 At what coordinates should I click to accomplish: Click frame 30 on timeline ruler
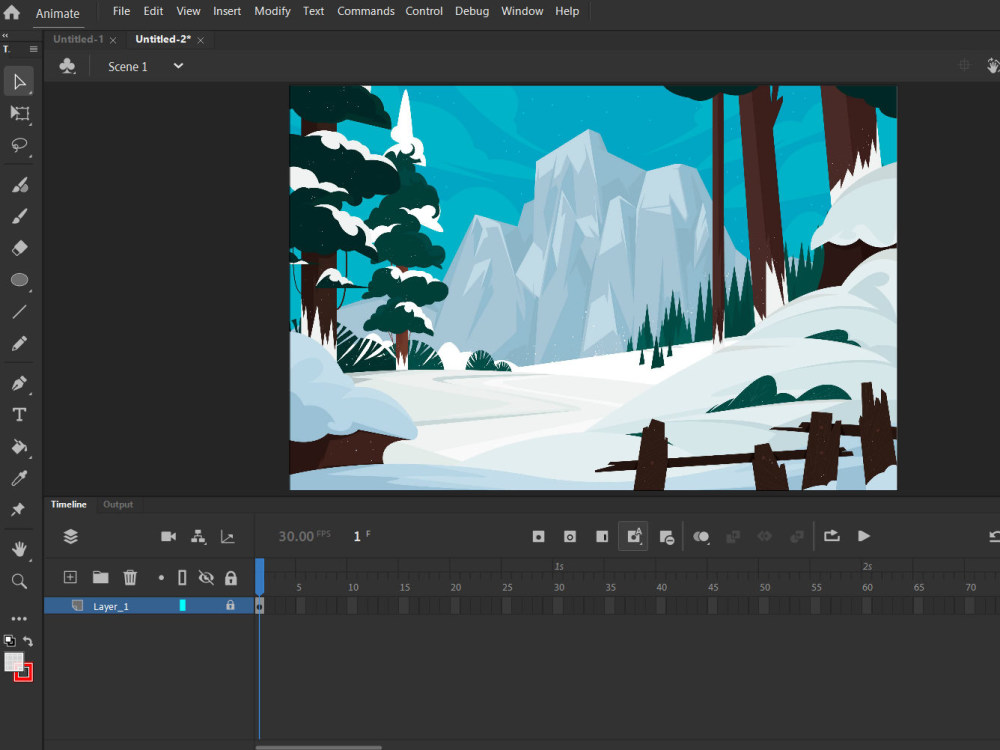pos(559,587)
